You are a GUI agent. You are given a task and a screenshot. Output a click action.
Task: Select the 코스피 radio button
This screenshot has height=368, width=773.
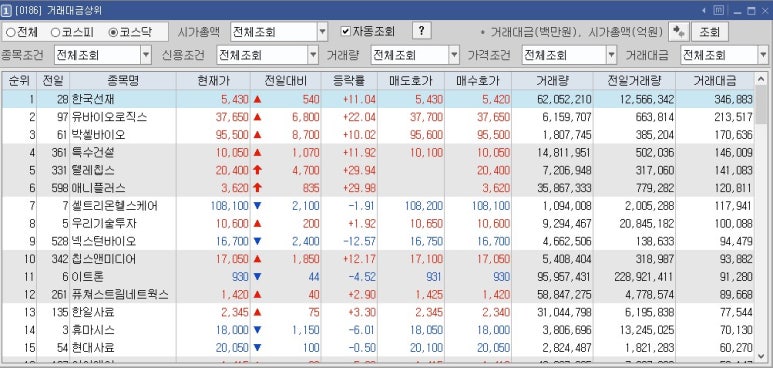55,33
